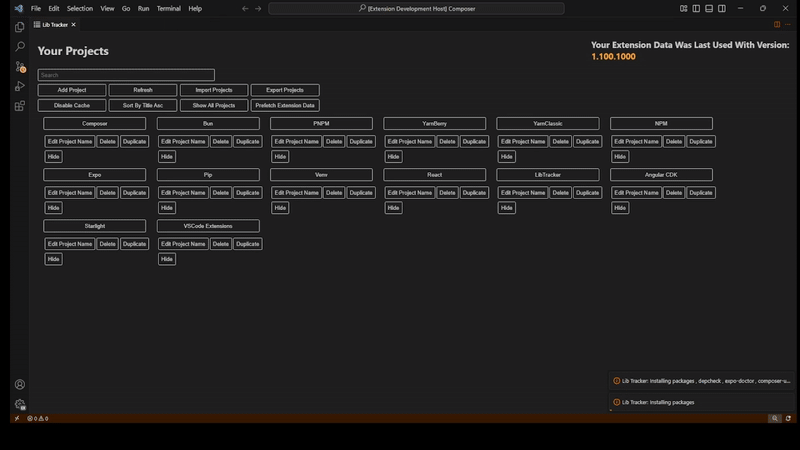Click the Refresh button

(x=143, y=90)
